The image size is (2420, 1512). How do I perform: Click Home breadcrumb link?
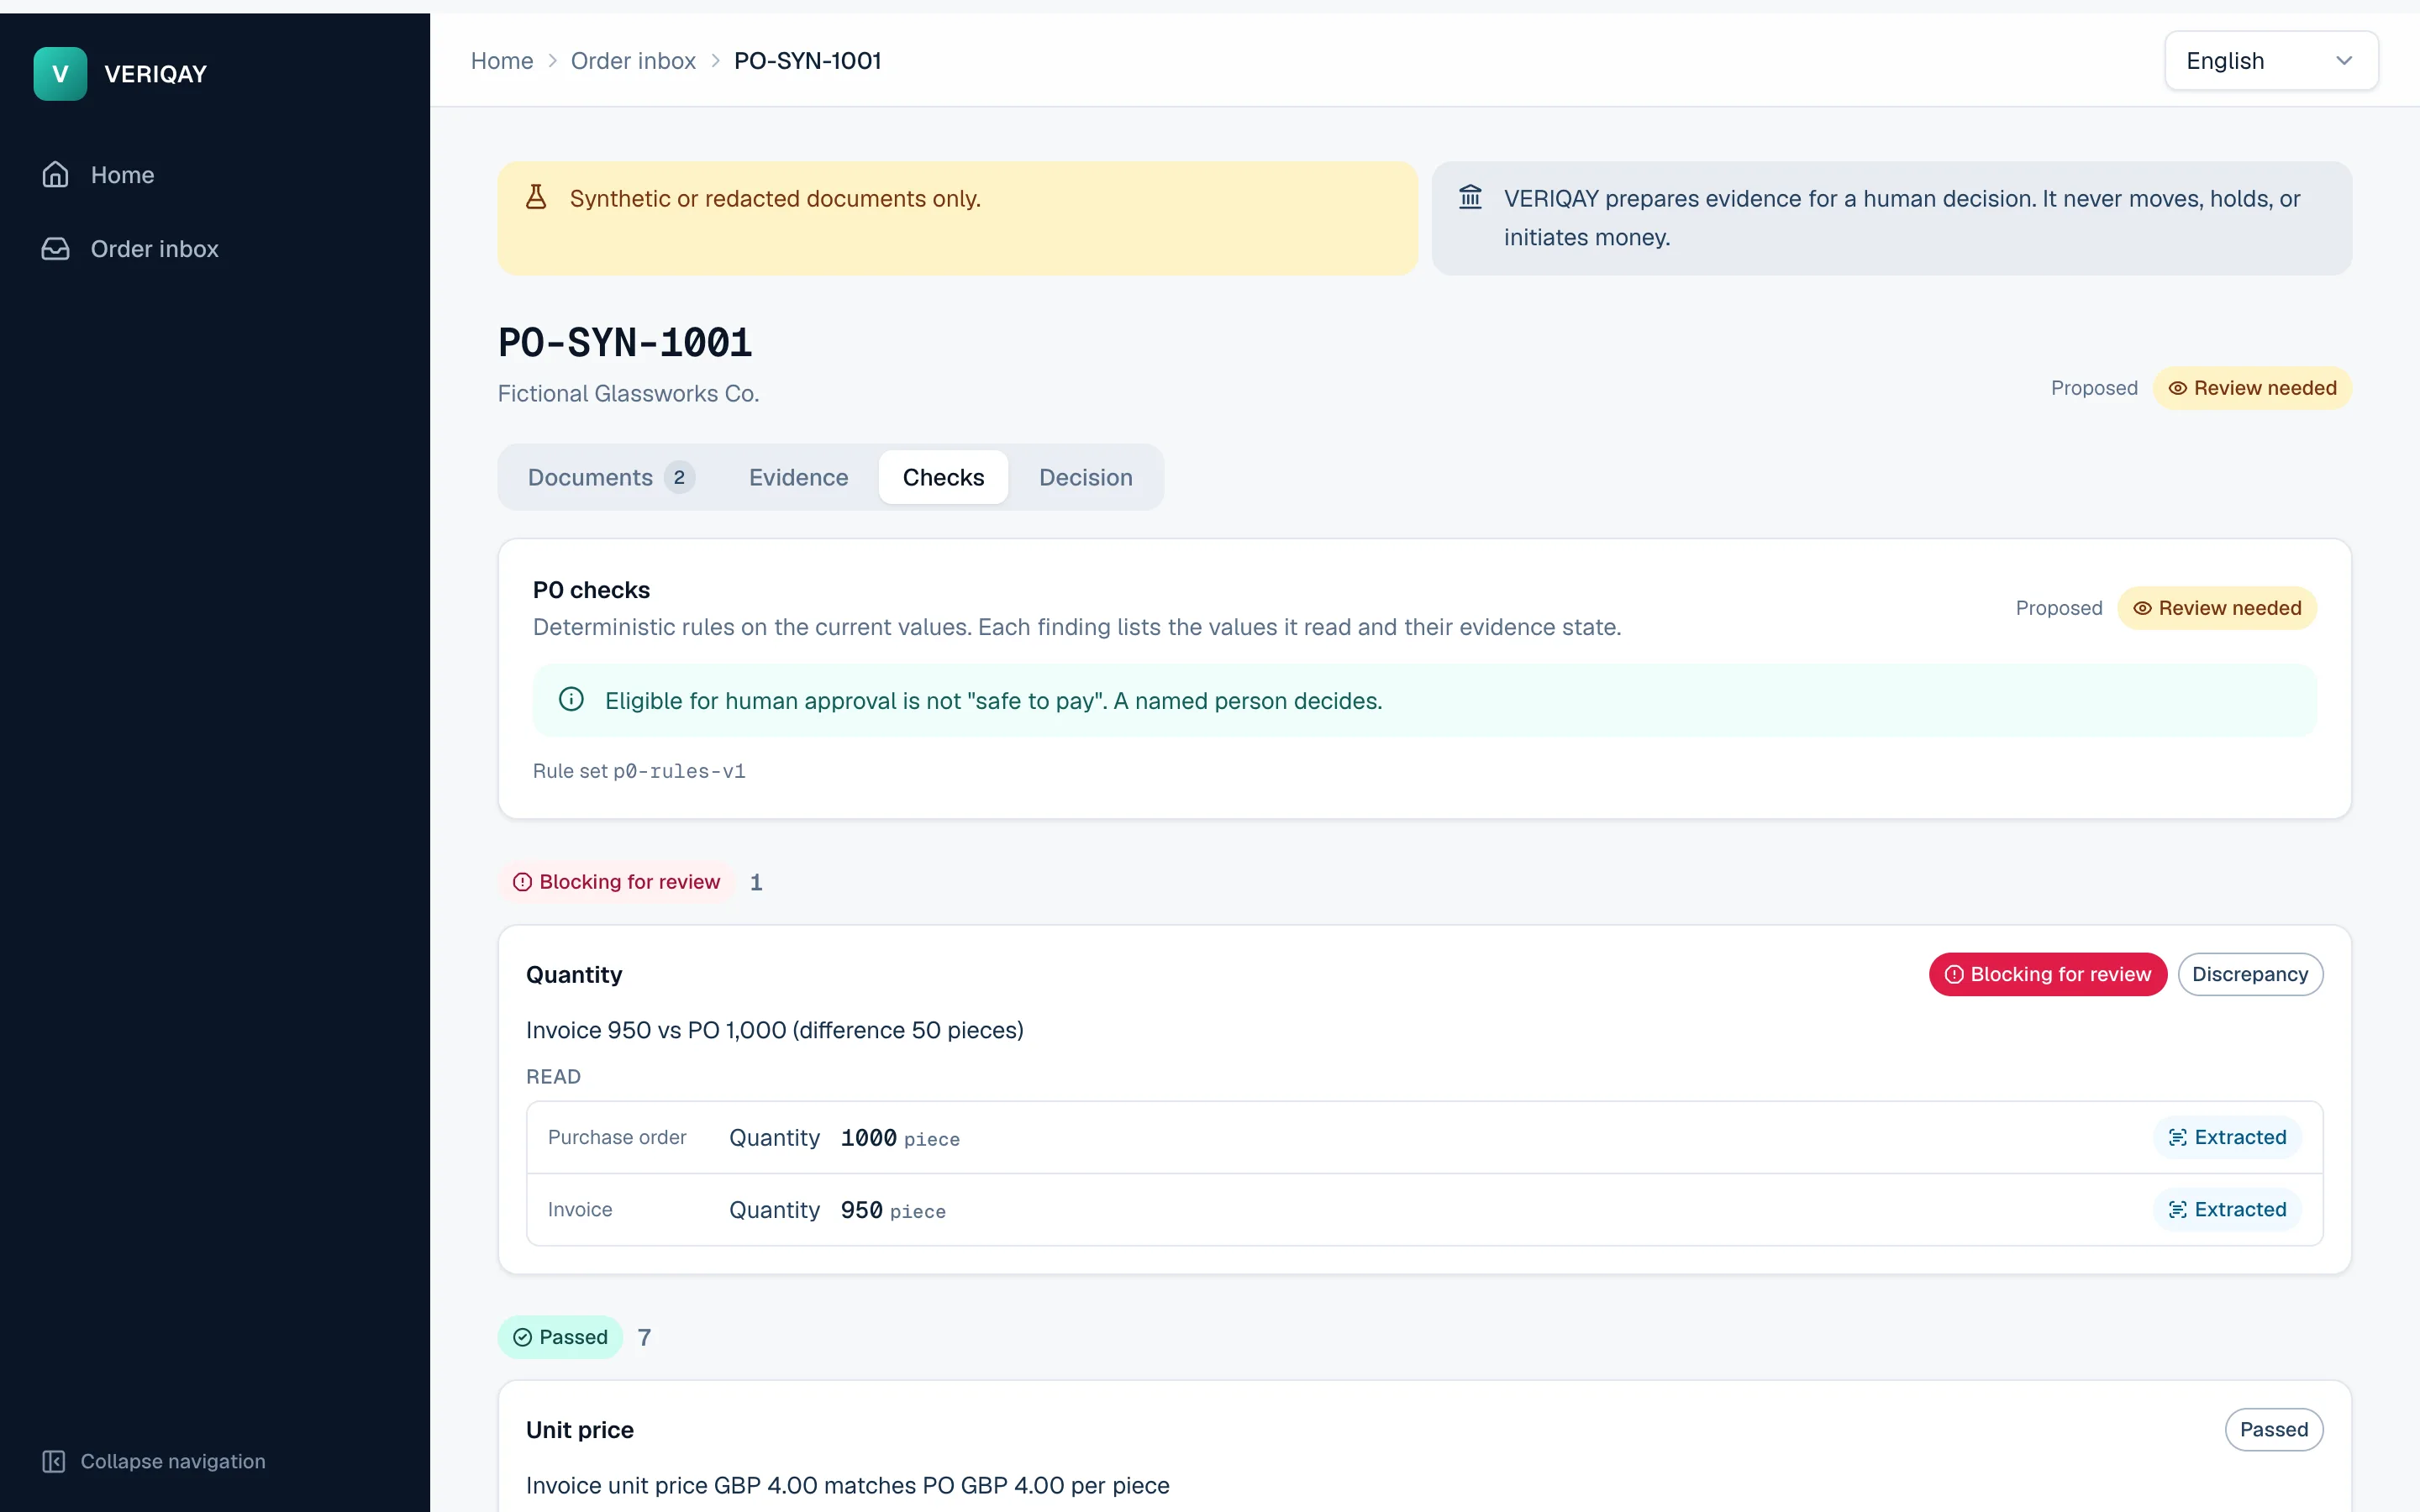pyautogui.click(x=502, y=61)
